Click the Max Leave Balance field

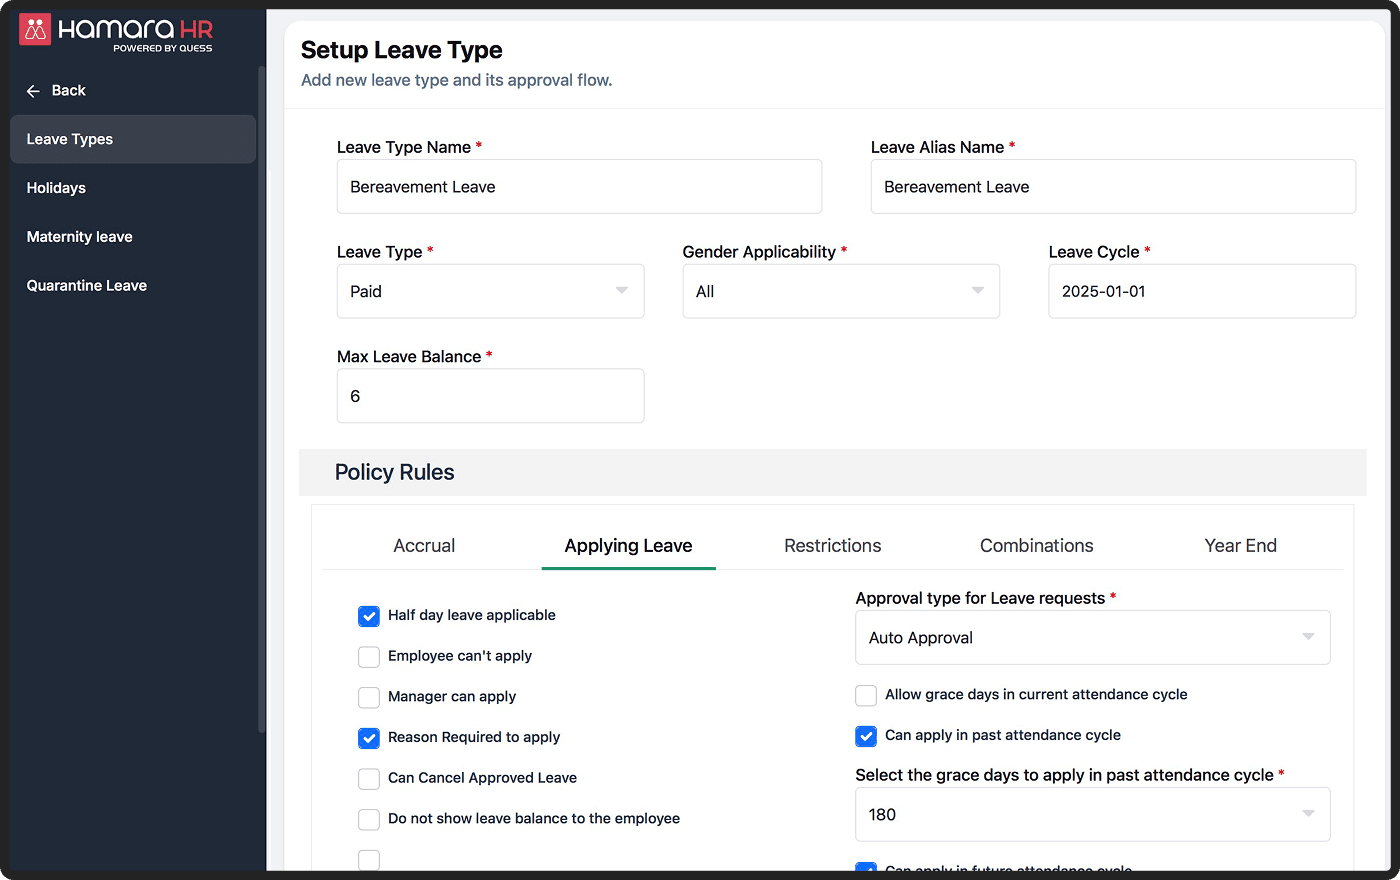[x=490, y=396]
